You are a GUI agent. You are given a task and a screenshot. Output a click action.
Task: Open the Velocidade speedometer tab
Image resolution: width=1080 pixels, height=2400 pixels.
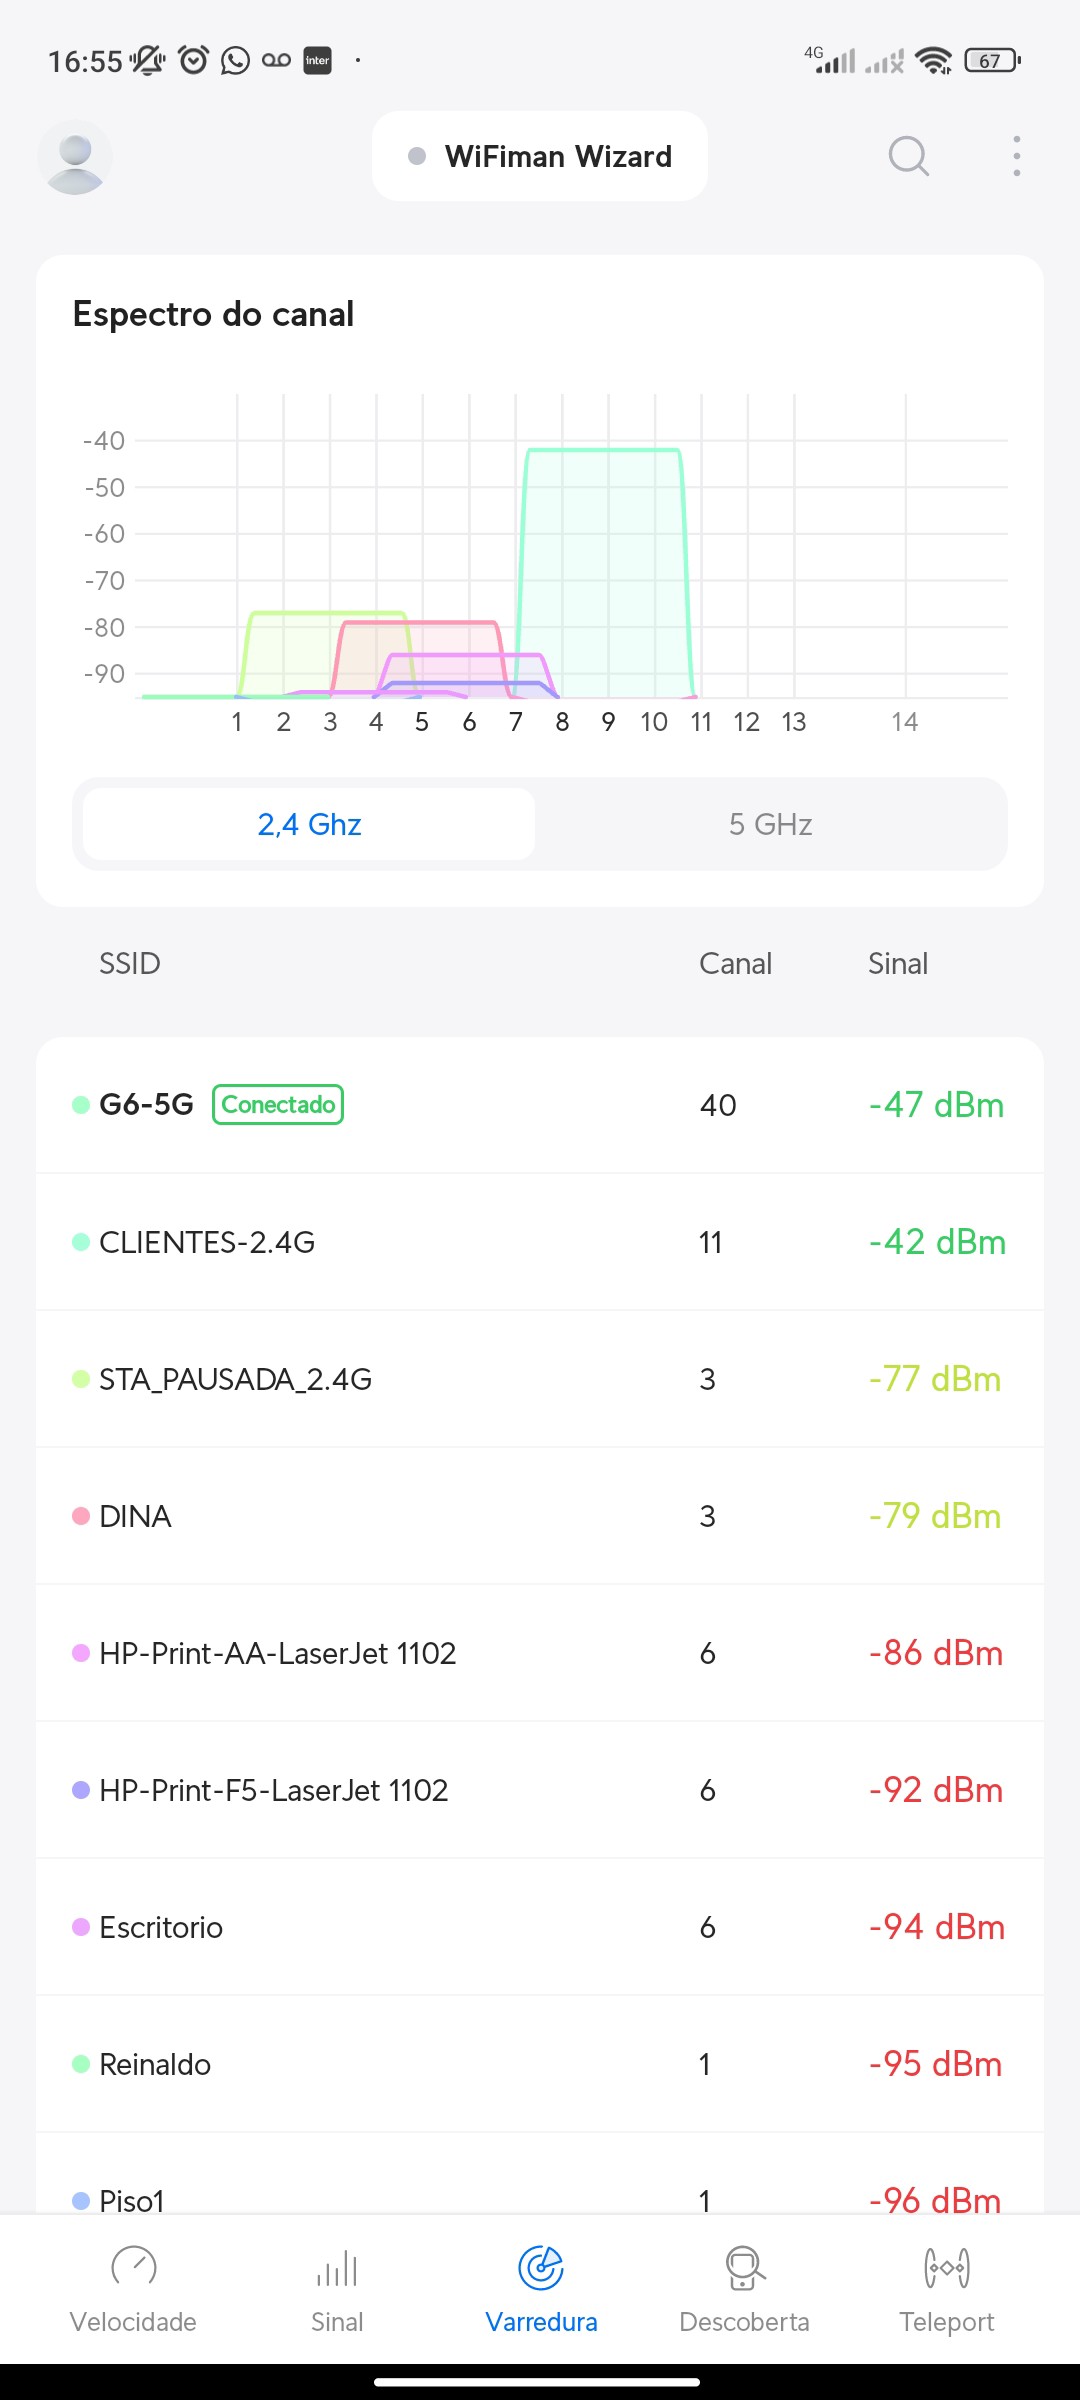coord(133,2287)
